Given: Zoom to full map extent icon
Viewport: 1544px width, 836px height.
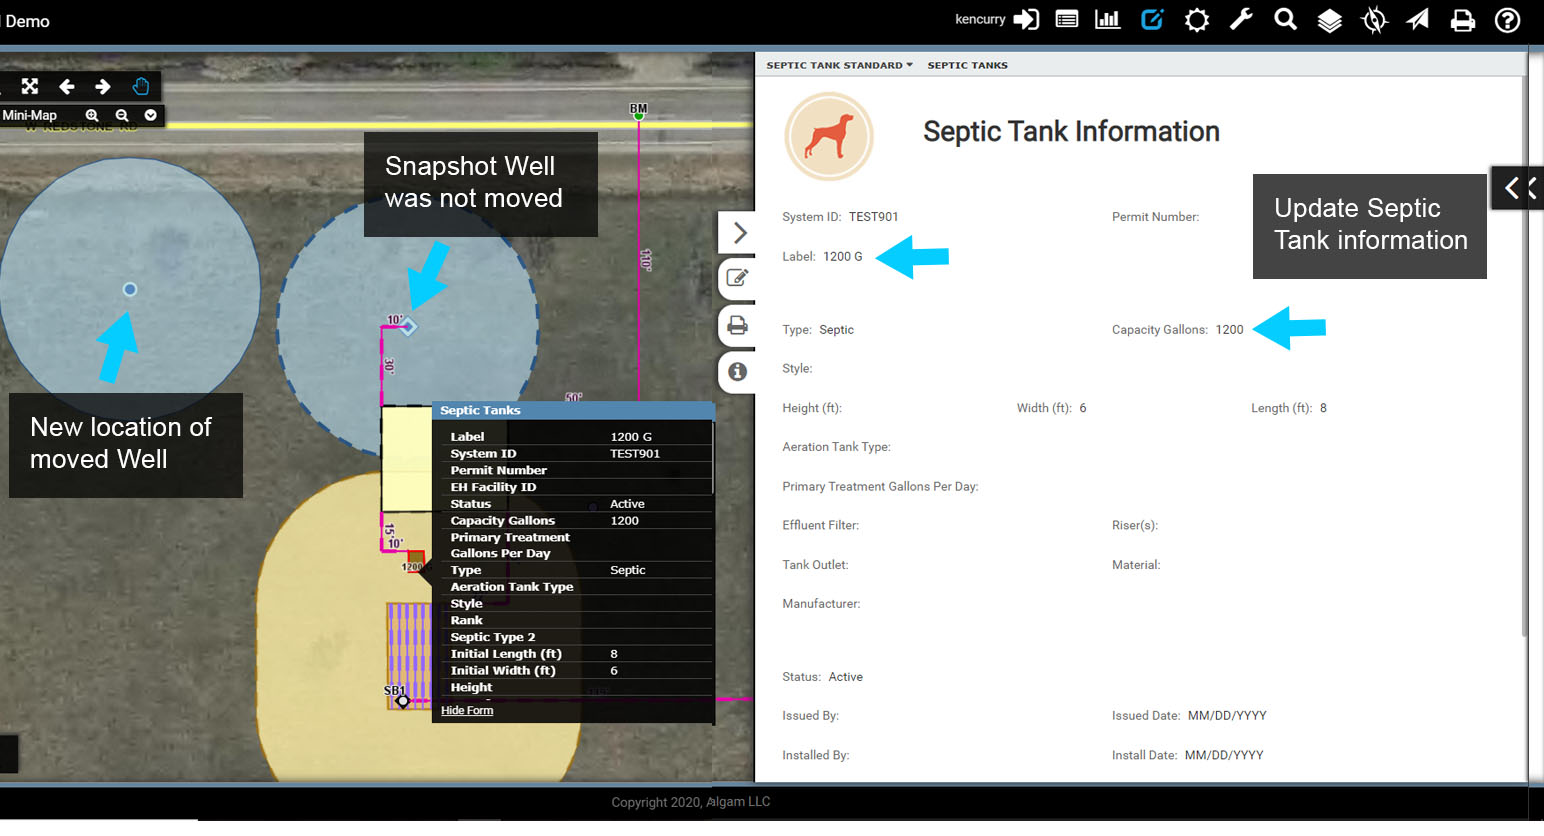Looking at the screenshot, I should click(x=30, y=86).
